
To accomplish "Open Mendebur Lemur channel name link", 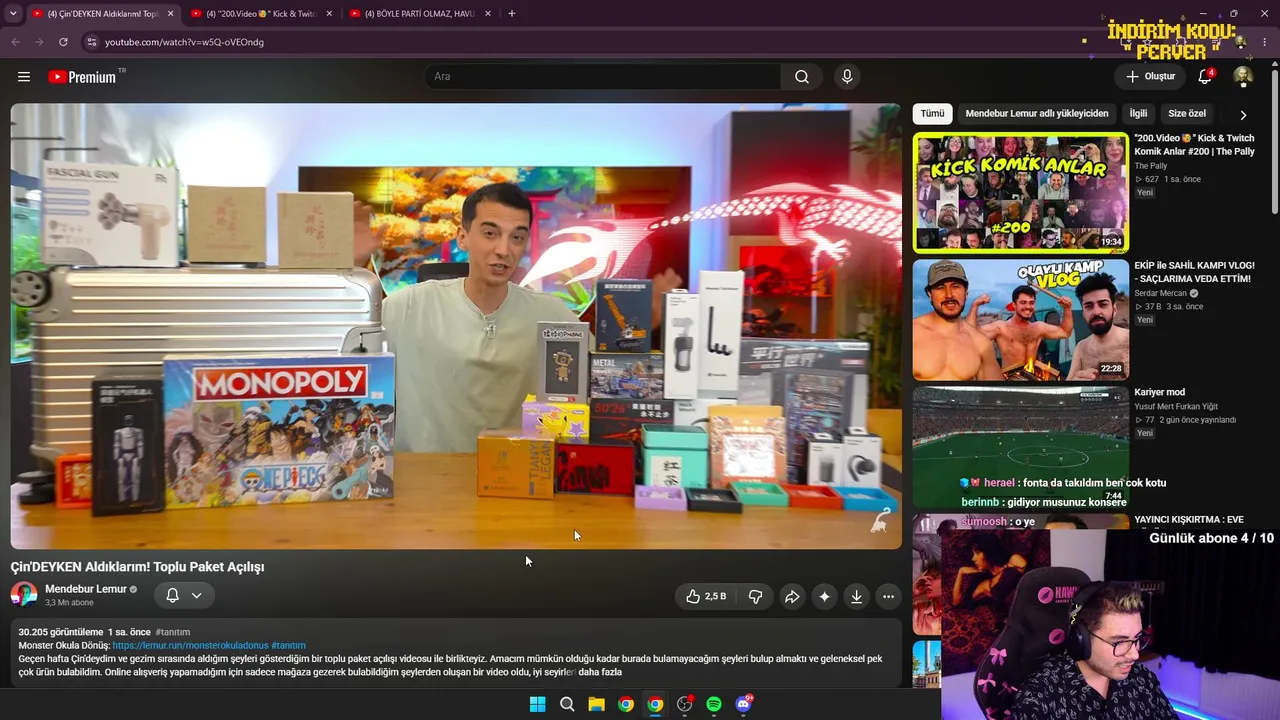I will pos(86,589).
